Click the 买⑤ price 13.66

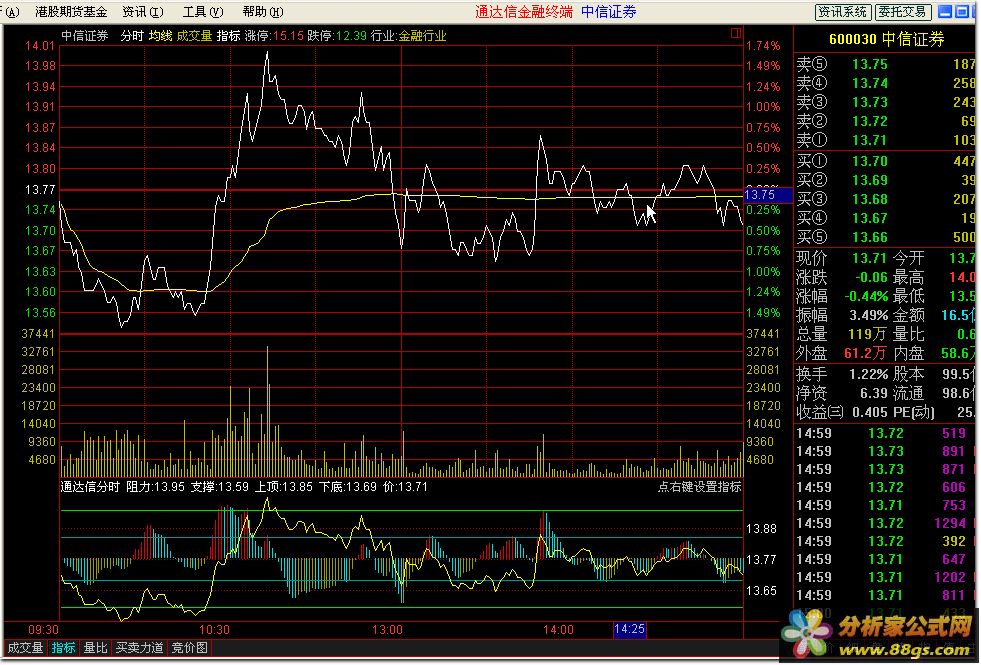pos(870,238)
